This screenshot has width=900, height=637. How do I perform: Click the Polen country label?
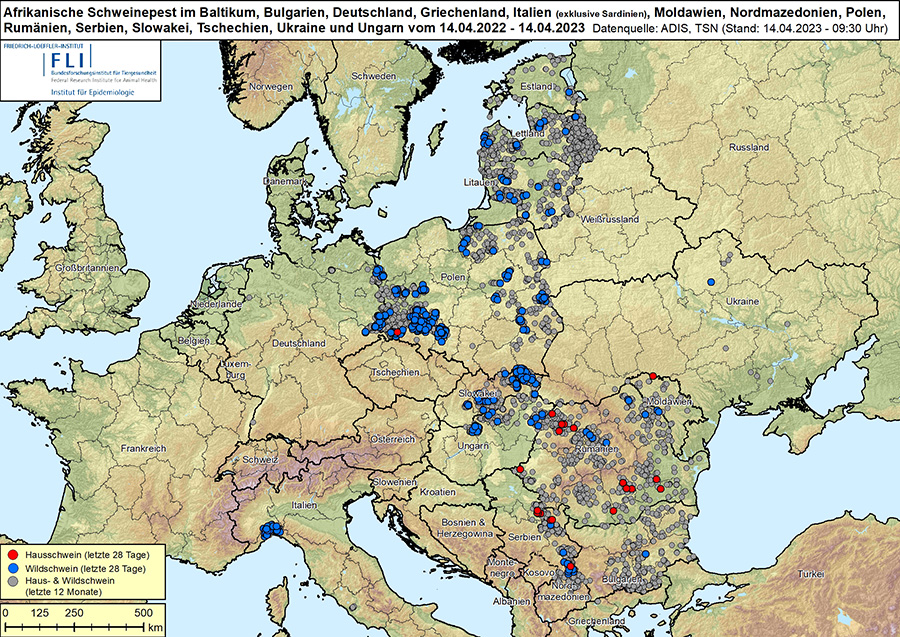(x=455, y=276)
